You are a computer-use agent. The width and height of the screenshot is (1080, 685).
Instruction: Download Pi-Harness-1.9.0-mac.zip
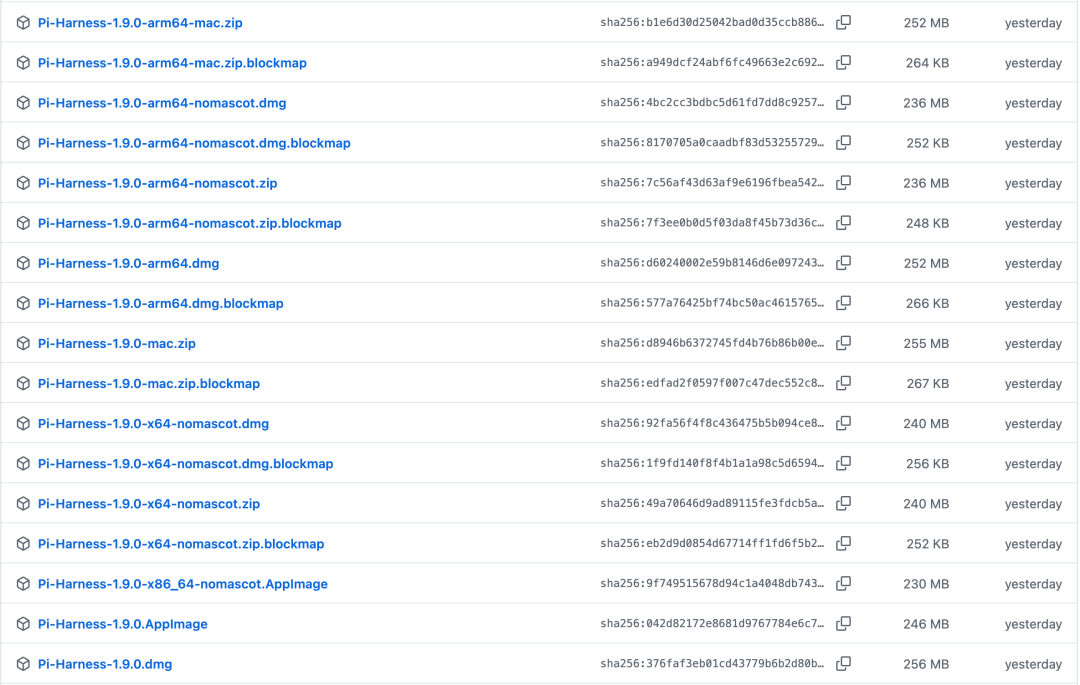(x=116, y=343)
